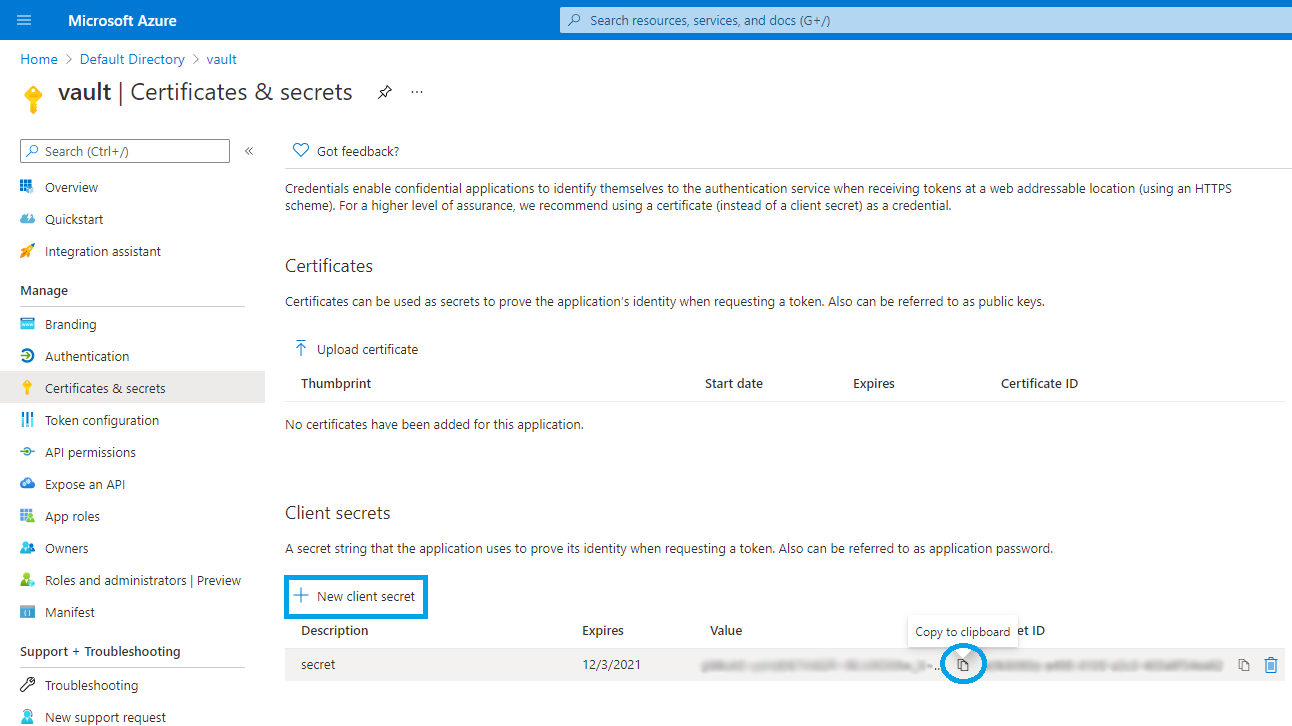Click the Expose an API cloud icon
Screen dimensions: 1292x726
coord(27,484)
